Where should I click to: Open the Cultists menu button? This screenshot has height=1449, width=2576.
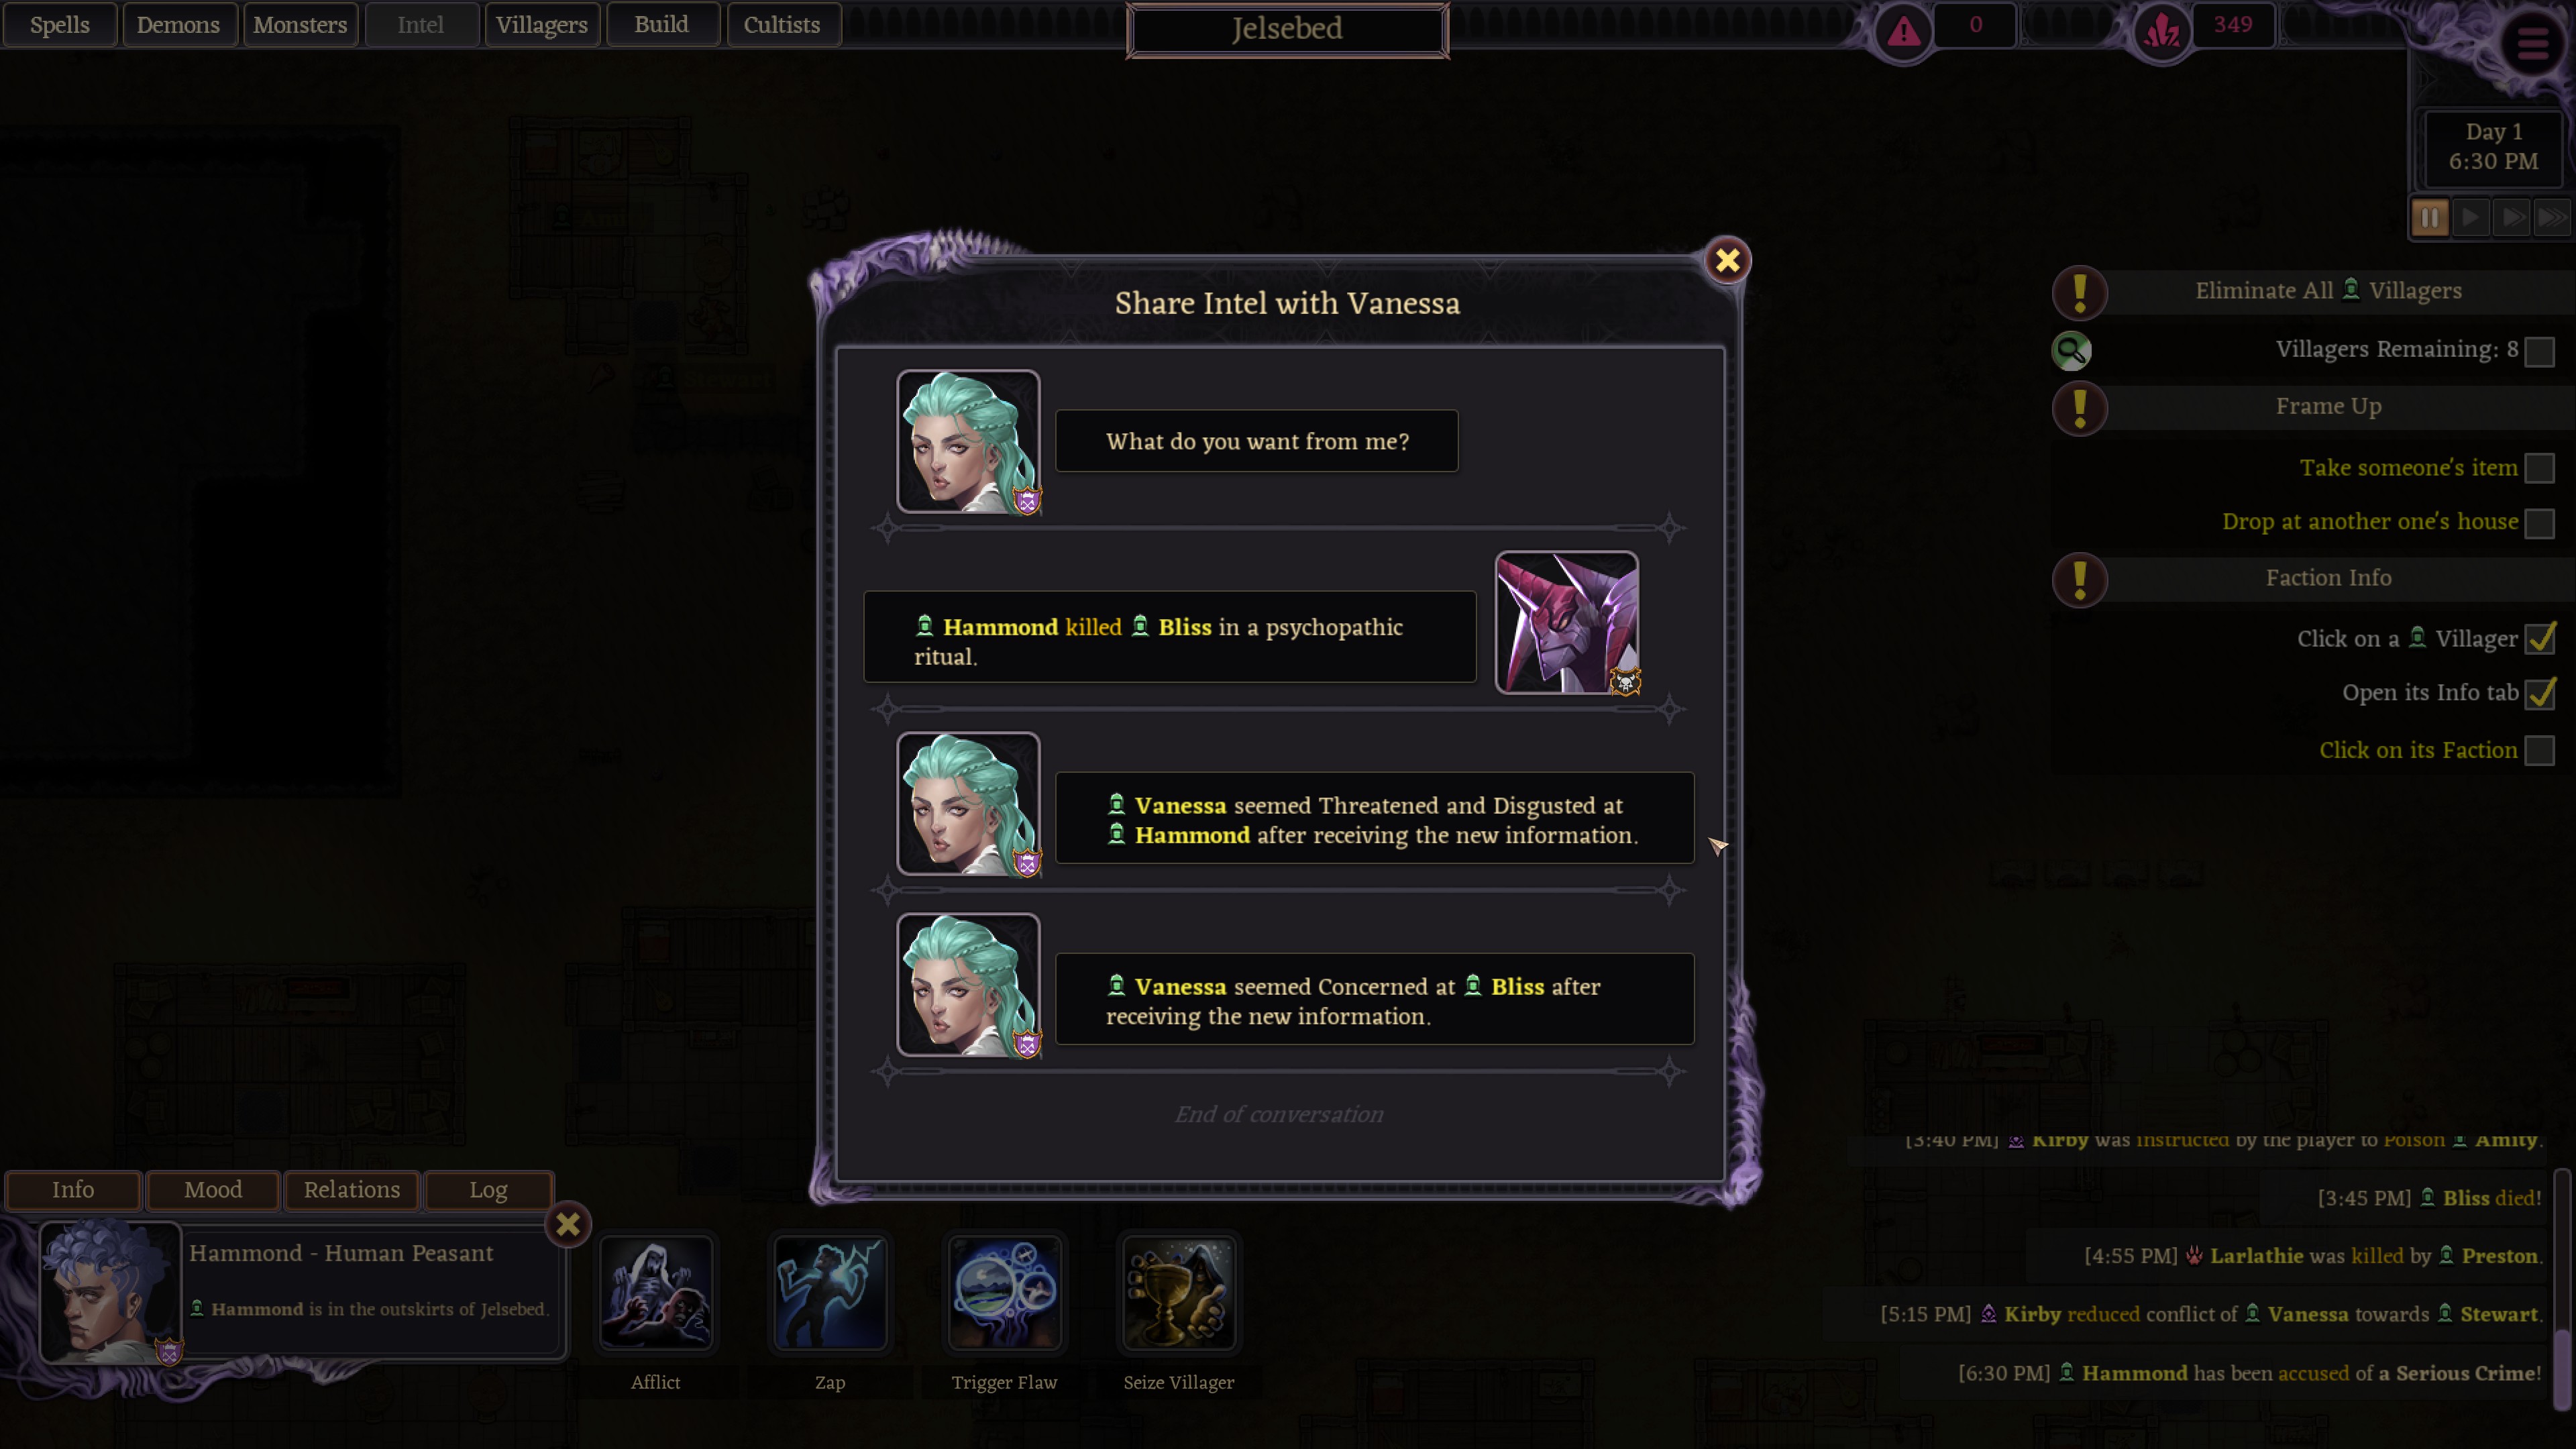tap(782, 25)
